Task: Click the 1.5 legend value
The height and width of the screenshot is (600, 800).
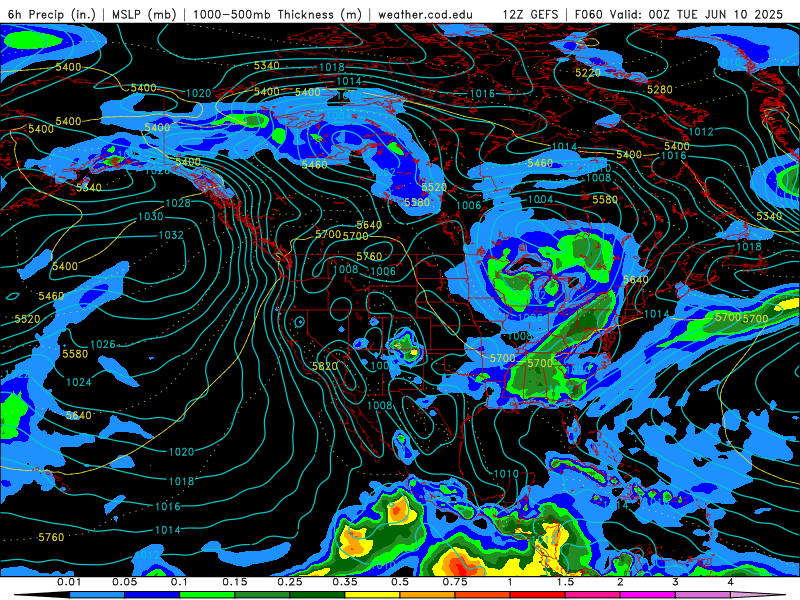Action: click(565, 582)
